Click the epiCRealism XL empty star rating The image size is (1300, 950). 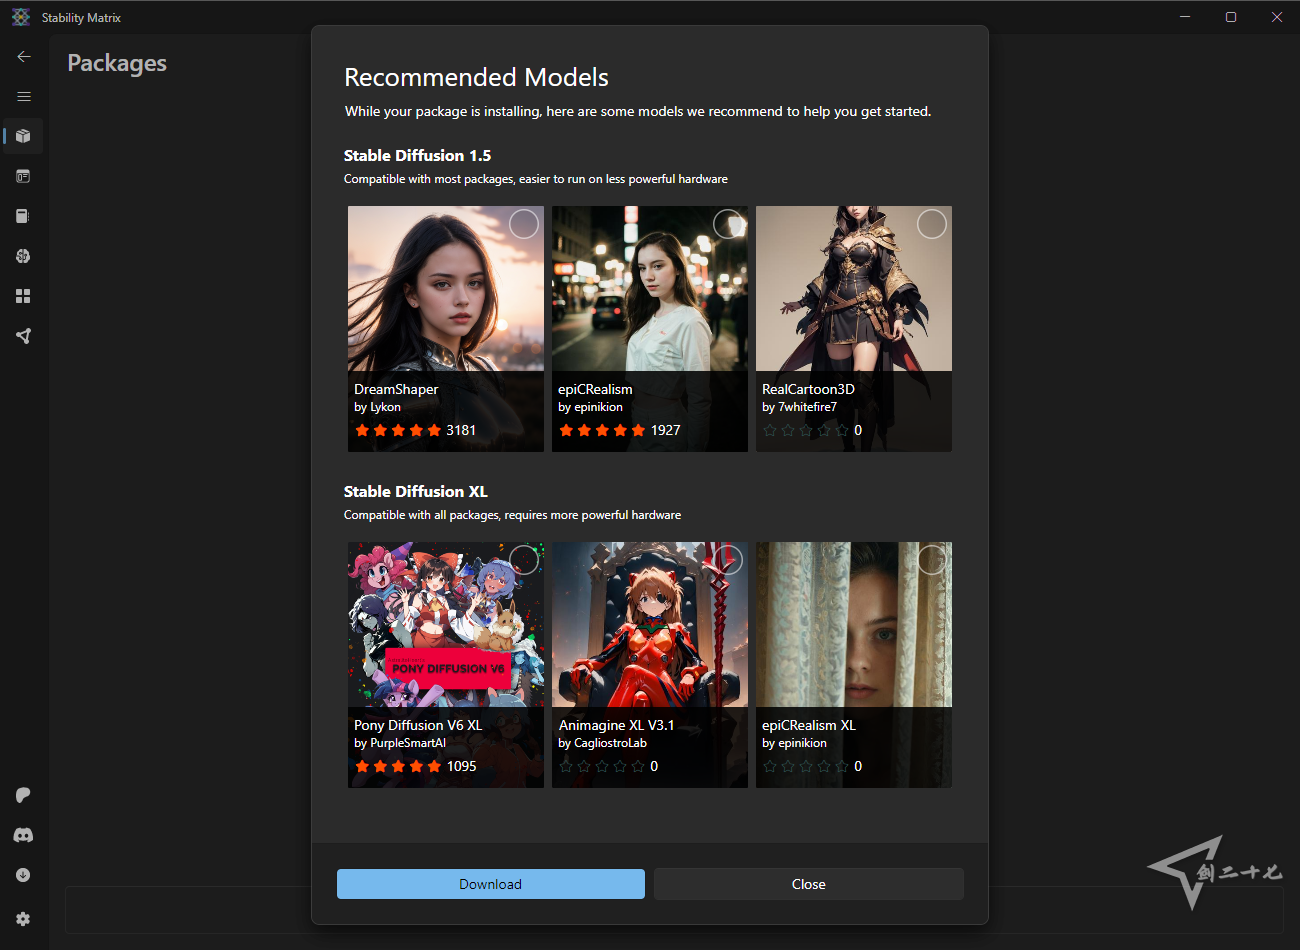point(806,766)
